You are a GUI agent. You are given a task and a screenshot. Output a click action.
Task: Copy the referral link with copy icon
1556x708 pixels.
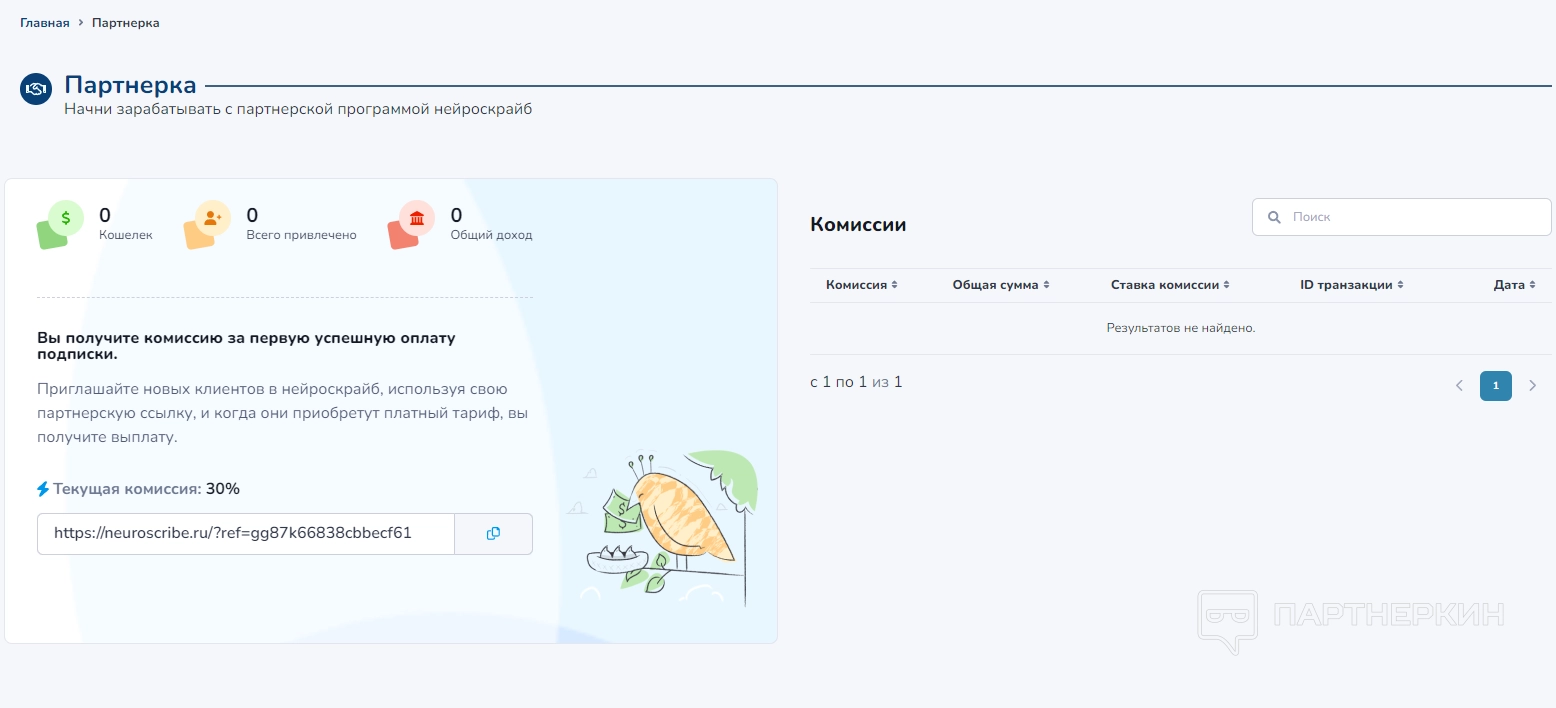(x=493, y=534)
